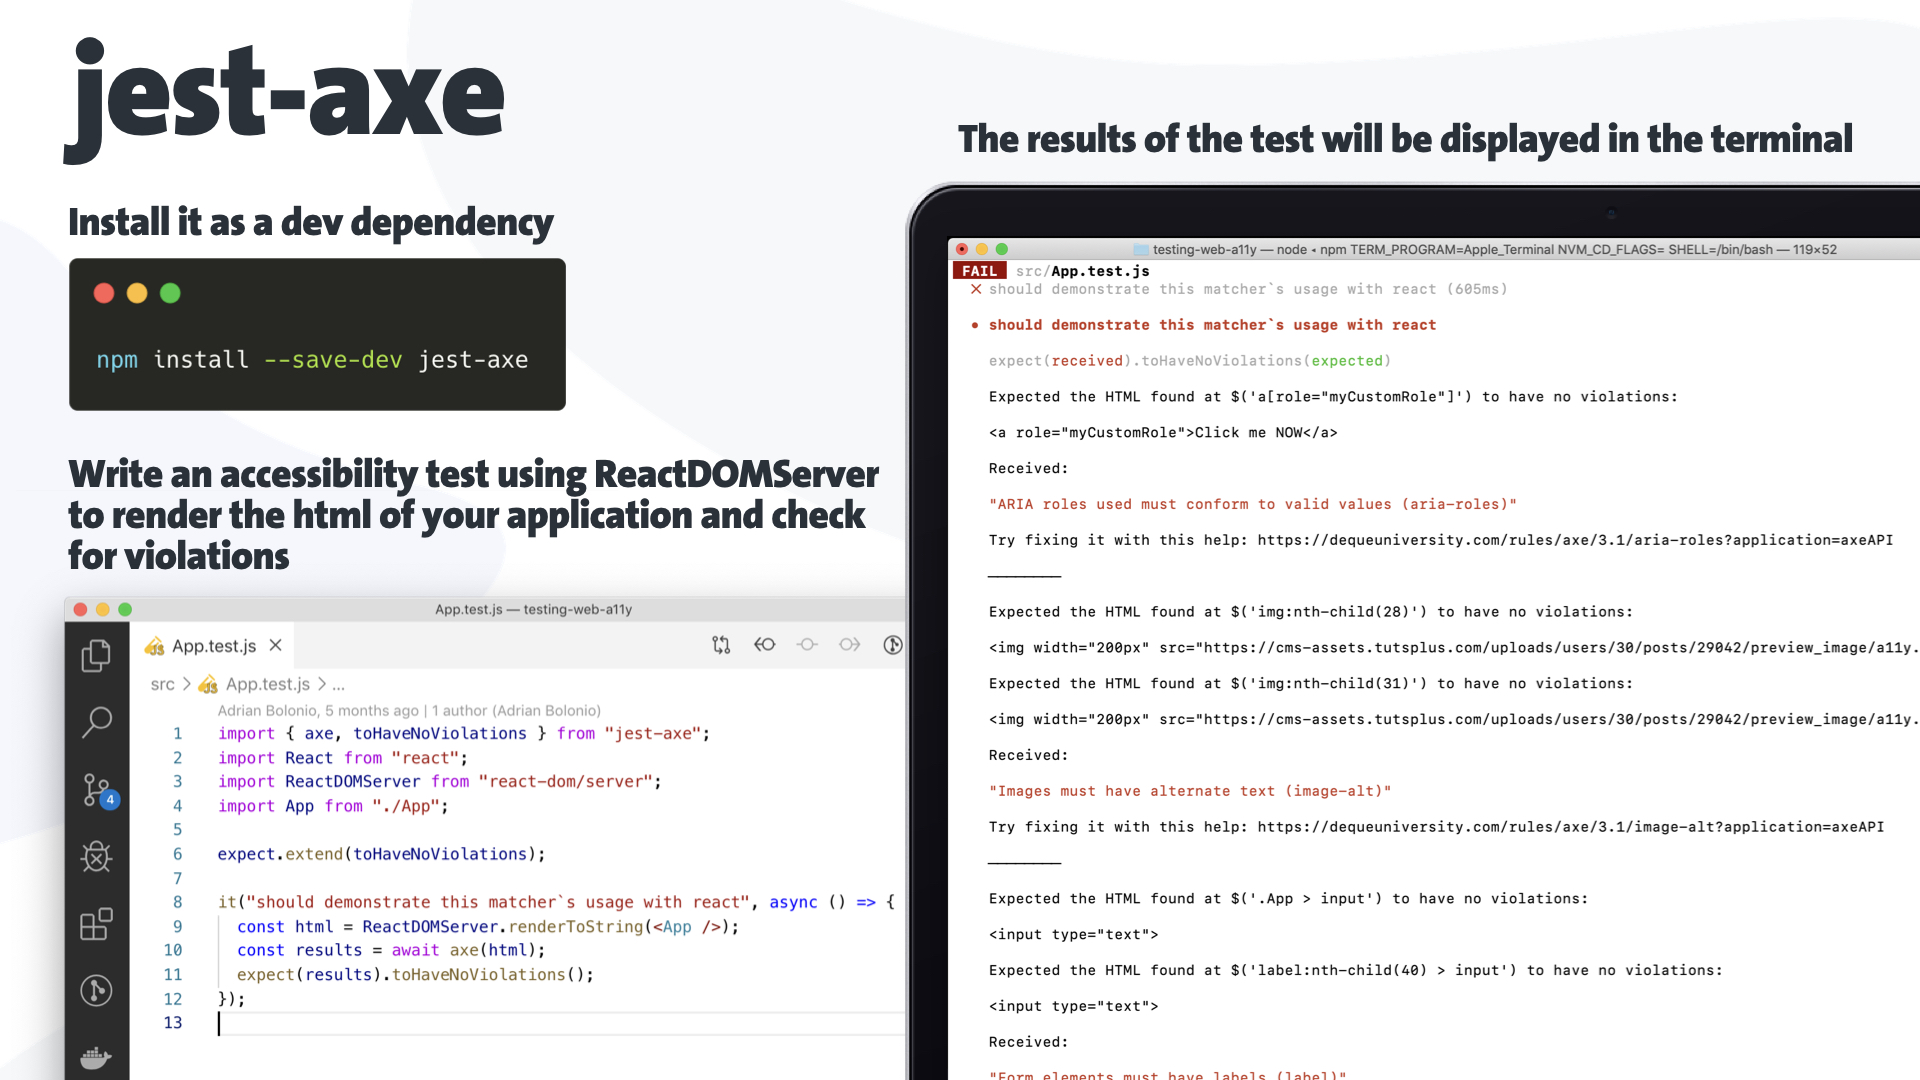Click the src breadcrumb segment
This screenshot has height=1080, width=1920.
[x=162, y=684]
